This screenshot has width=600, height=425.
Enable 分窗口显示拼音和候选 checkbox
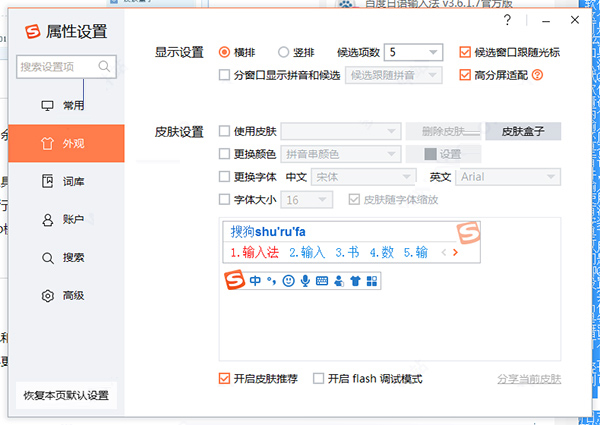(224, 75)
